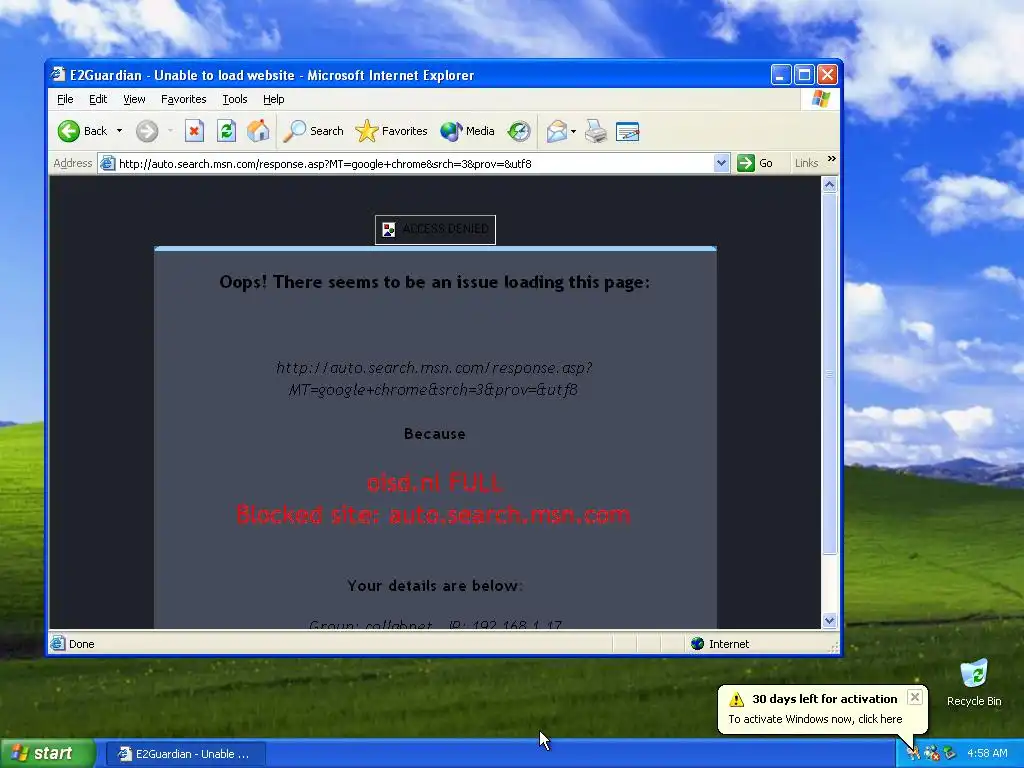Viewport: 1024px width, 768px height.
Task: Click the 'Blocked site: auto.search.msn.com' red text
Action: point(433,515)
